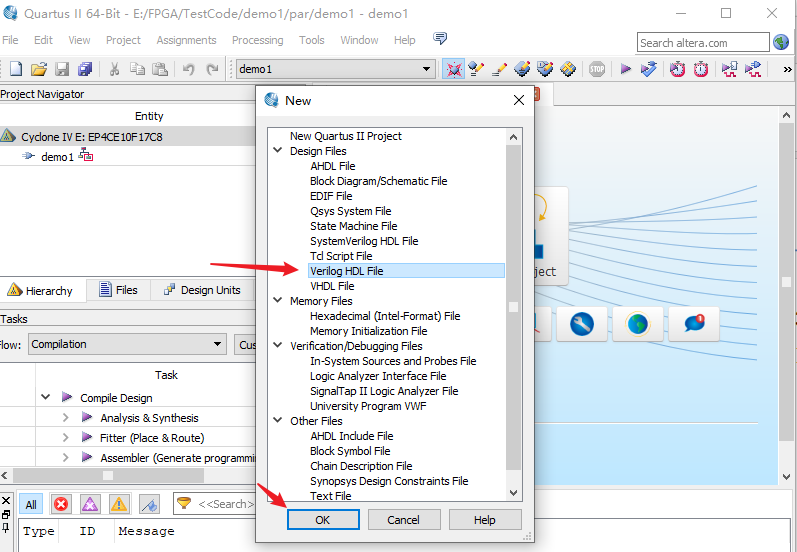797x552 pixels.
Task: Confirm with OK in New dialog
Action: coord(323,519)
